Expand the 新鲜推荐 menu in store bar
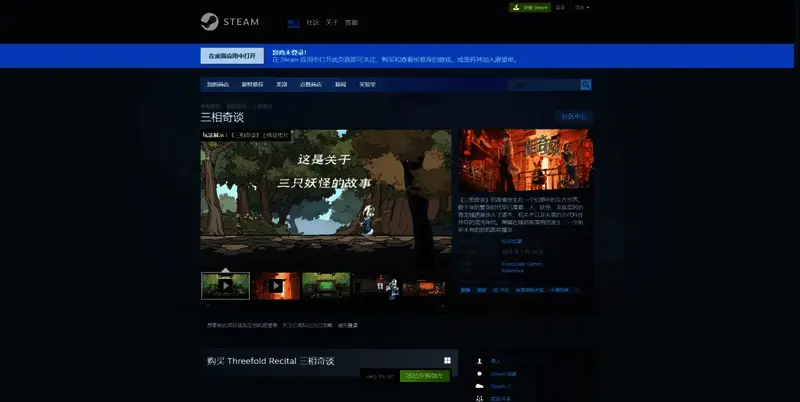The height and width of the screenshot is (402, 800). coord(255,85)
